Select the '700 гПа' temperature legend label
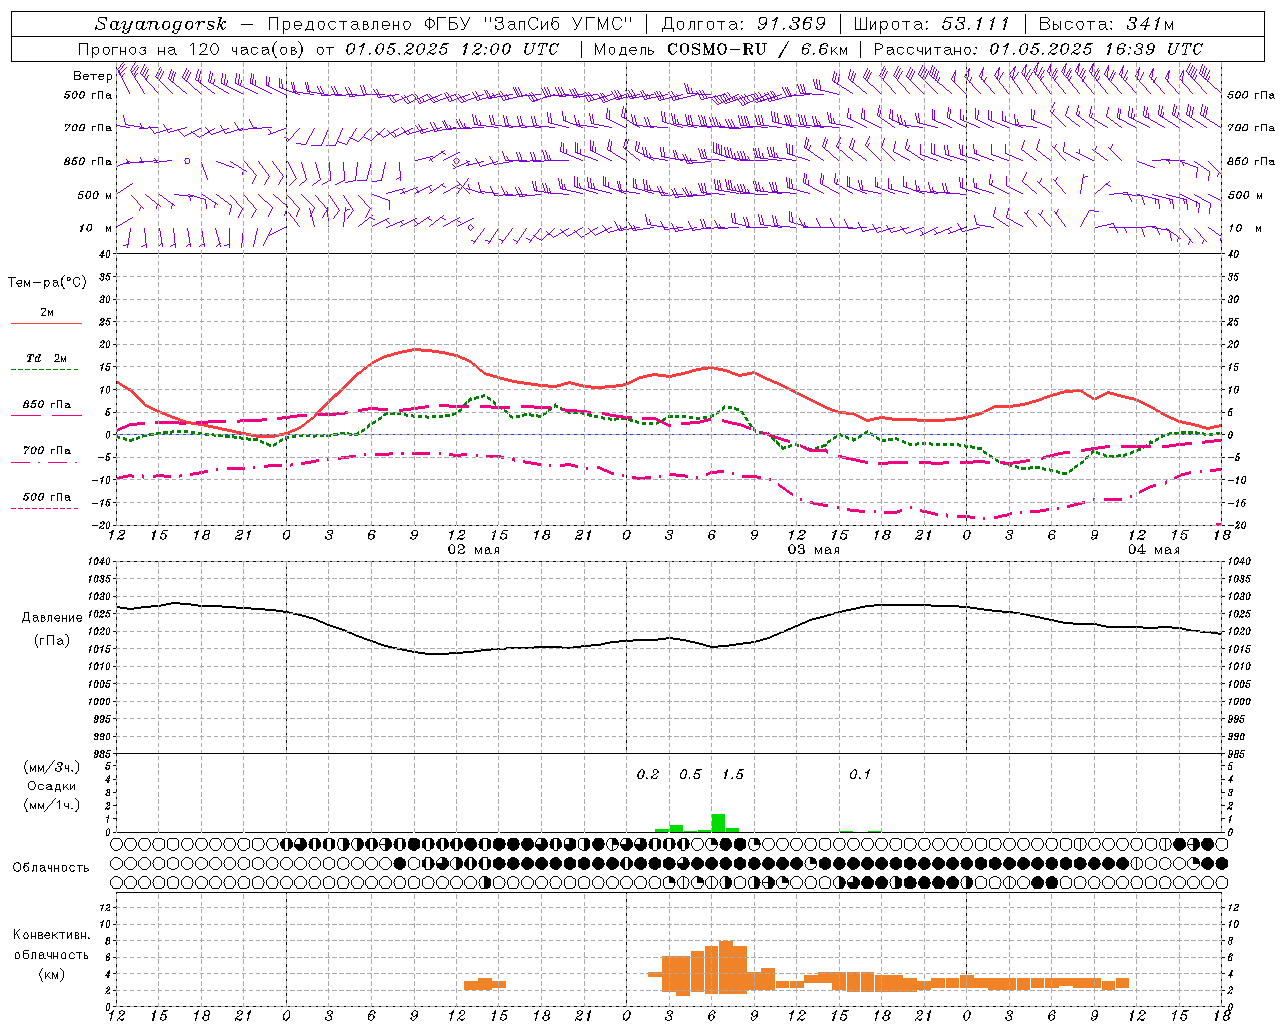Image resolution: width=1280 pixels, height=1024 pixels. (47, 450)
